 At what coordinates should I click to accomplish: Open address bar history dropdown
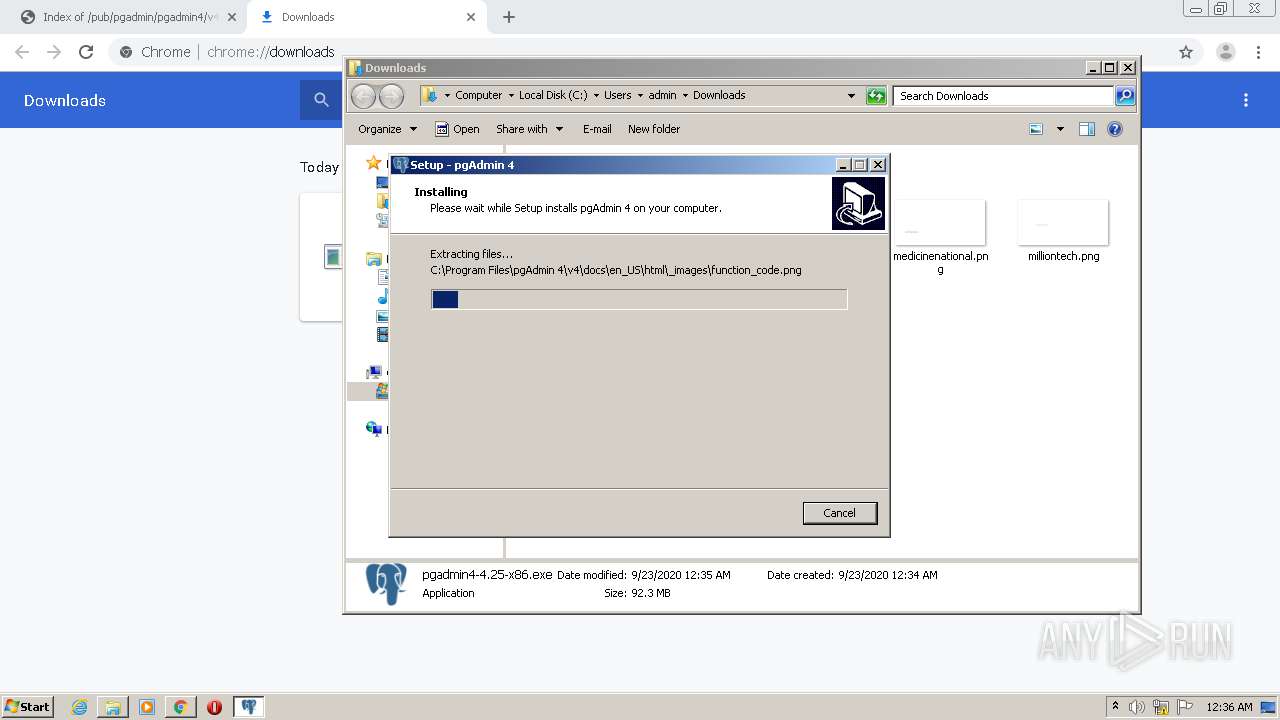pos(851,96)
